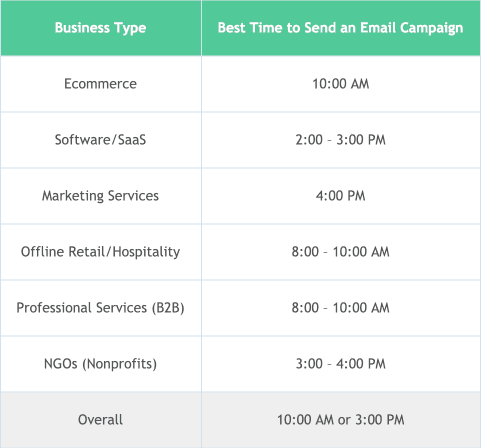Click the B2B 8:00 - 10:00 AM cell
Viewport: 481px width, 448px height.
341,308
